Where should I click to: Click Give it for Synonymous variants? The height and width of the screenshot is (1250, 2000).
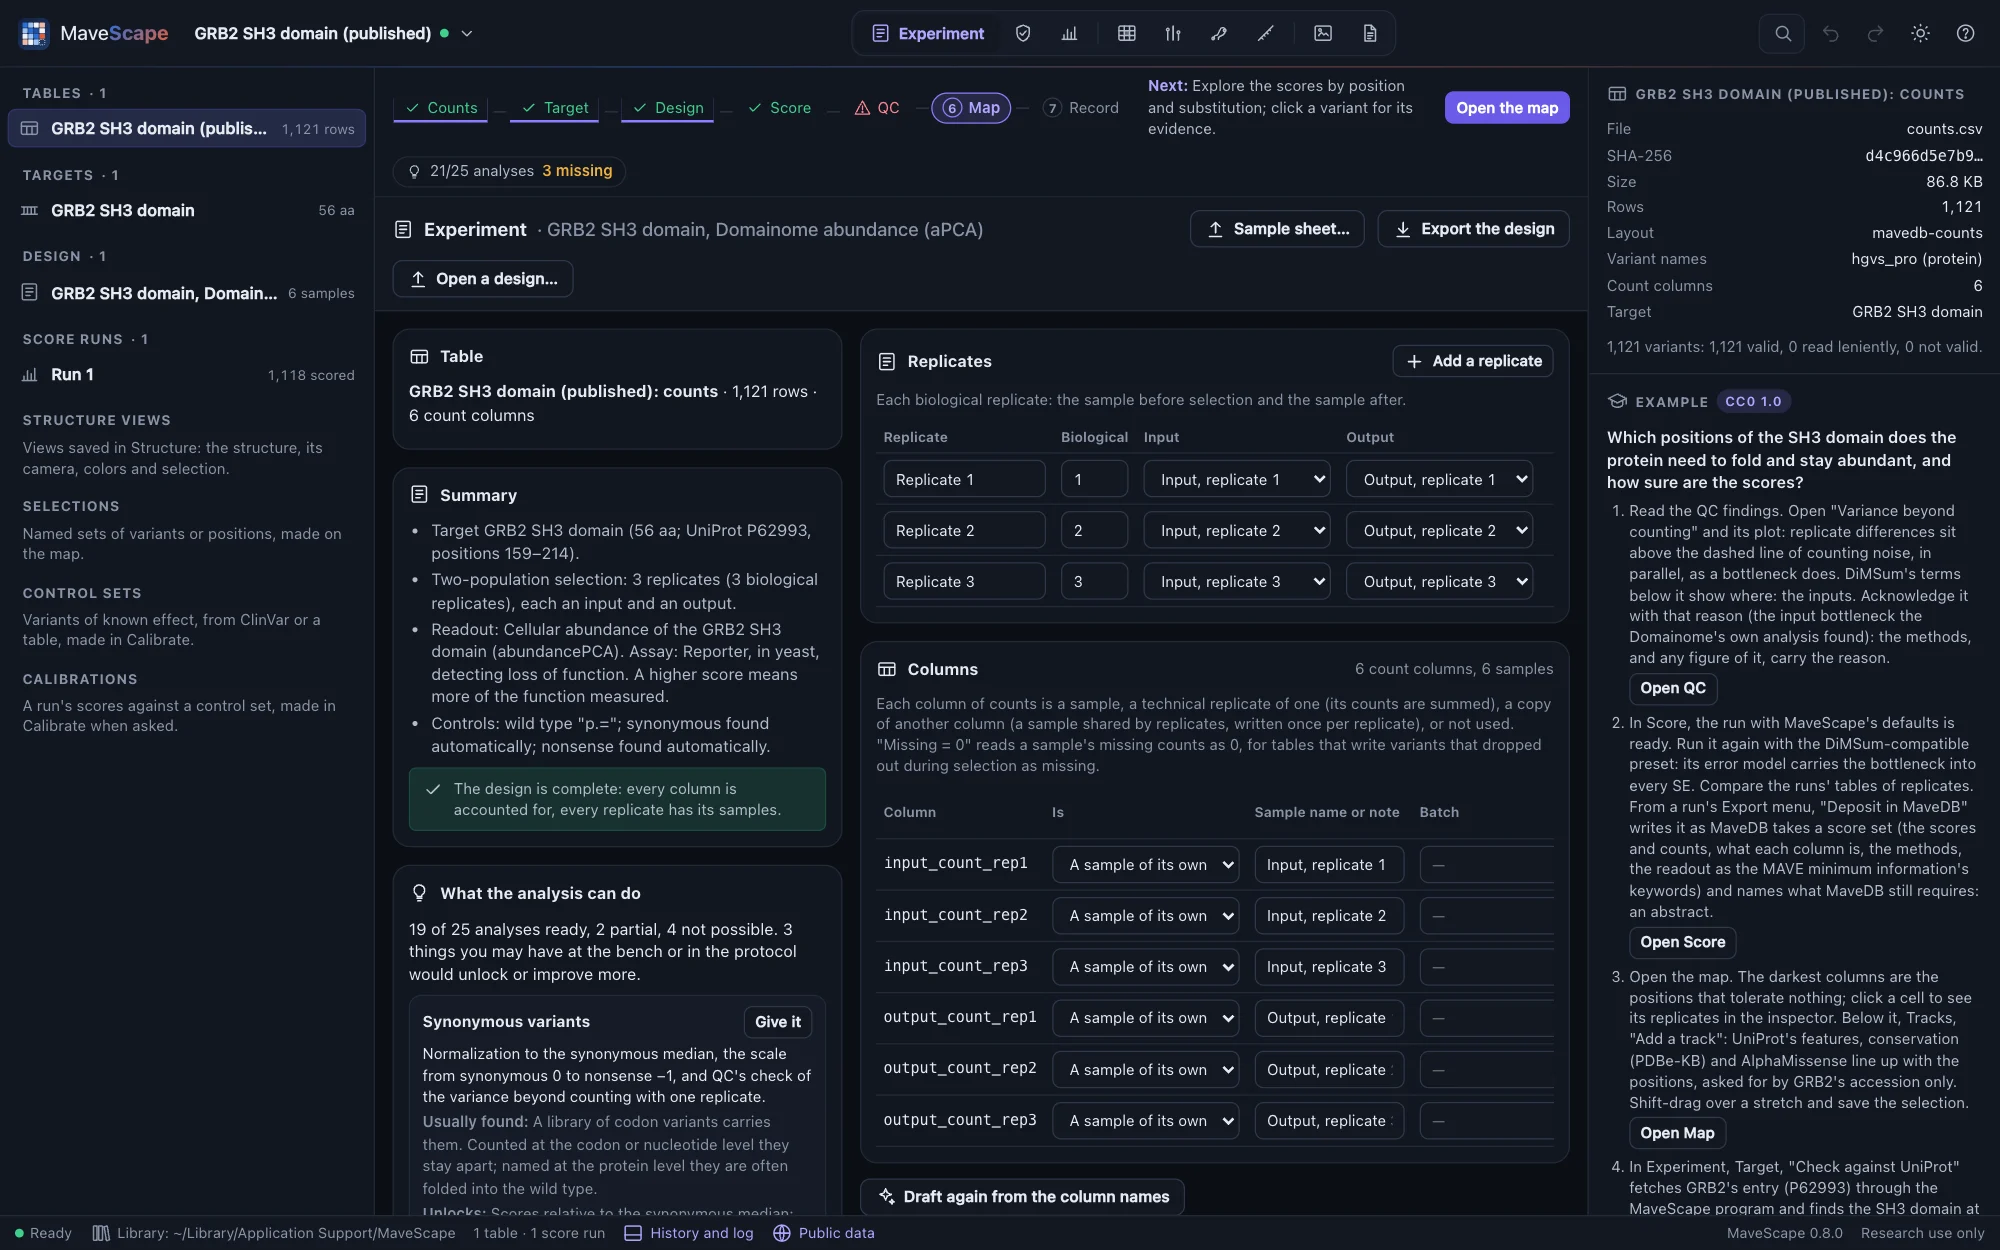click(777, 1021)
